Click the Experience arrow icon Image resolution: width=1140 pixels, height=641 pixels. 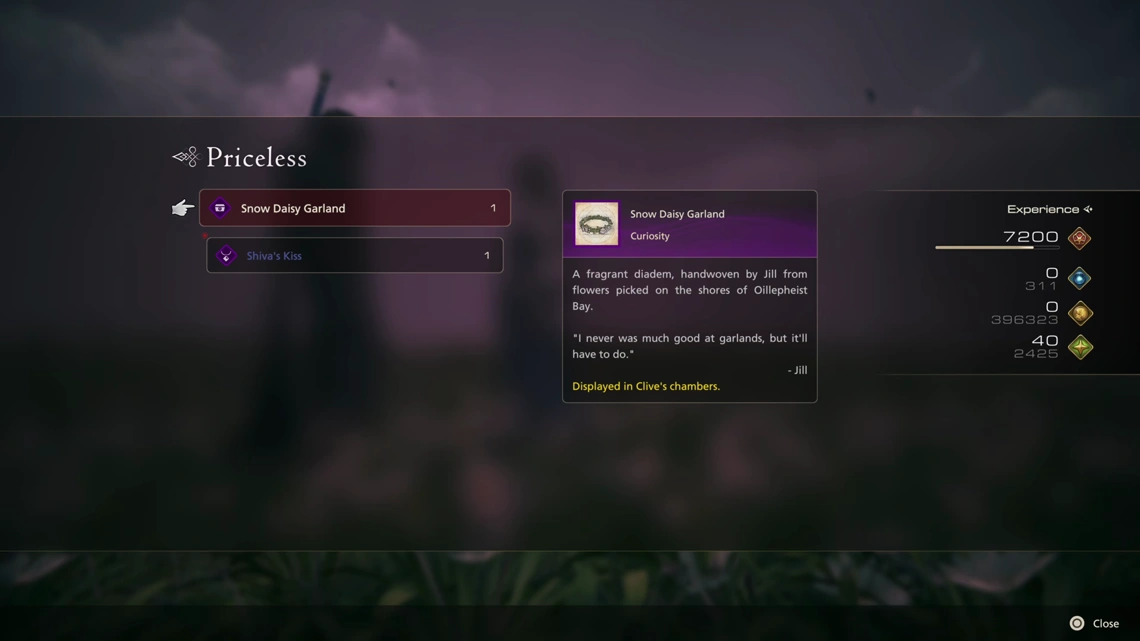(1088, 209)
